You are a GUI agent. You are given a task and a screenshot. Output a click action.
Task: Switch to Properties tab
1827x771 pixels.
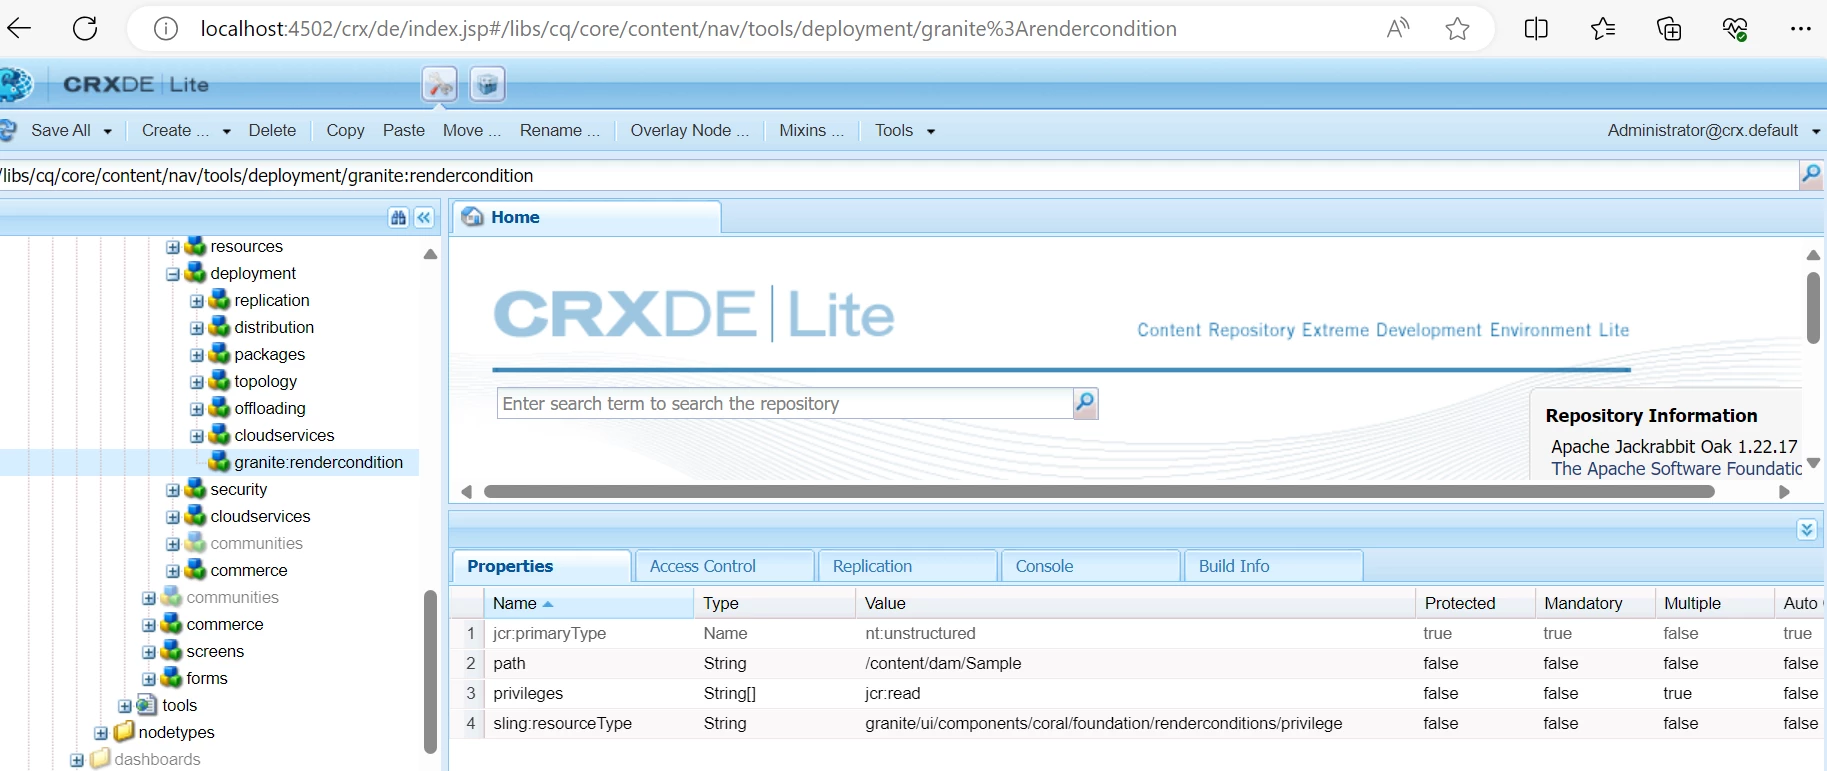[x=541, y=566]
